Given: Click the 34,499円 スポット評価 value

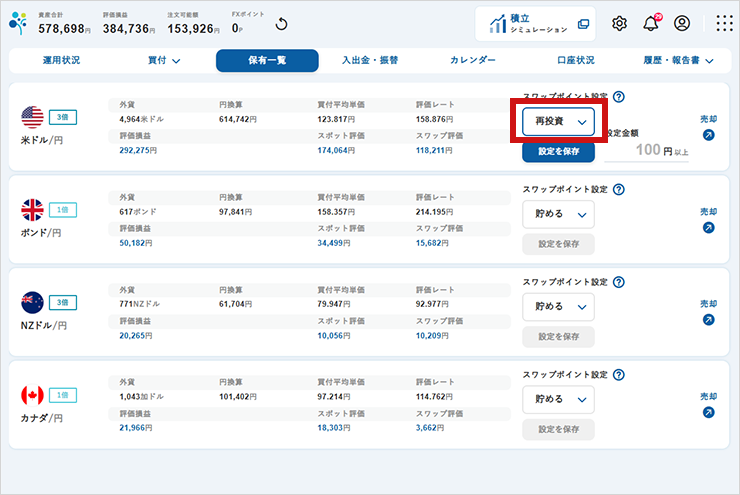Looking at the screenshot, I should pos(334,243).
